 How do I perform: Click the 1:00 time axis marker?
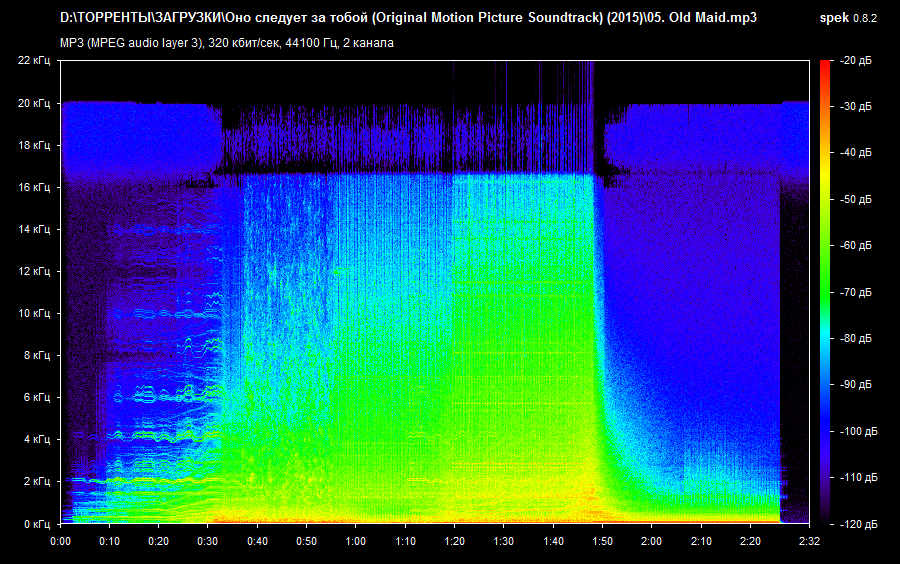tap(355, 541)
